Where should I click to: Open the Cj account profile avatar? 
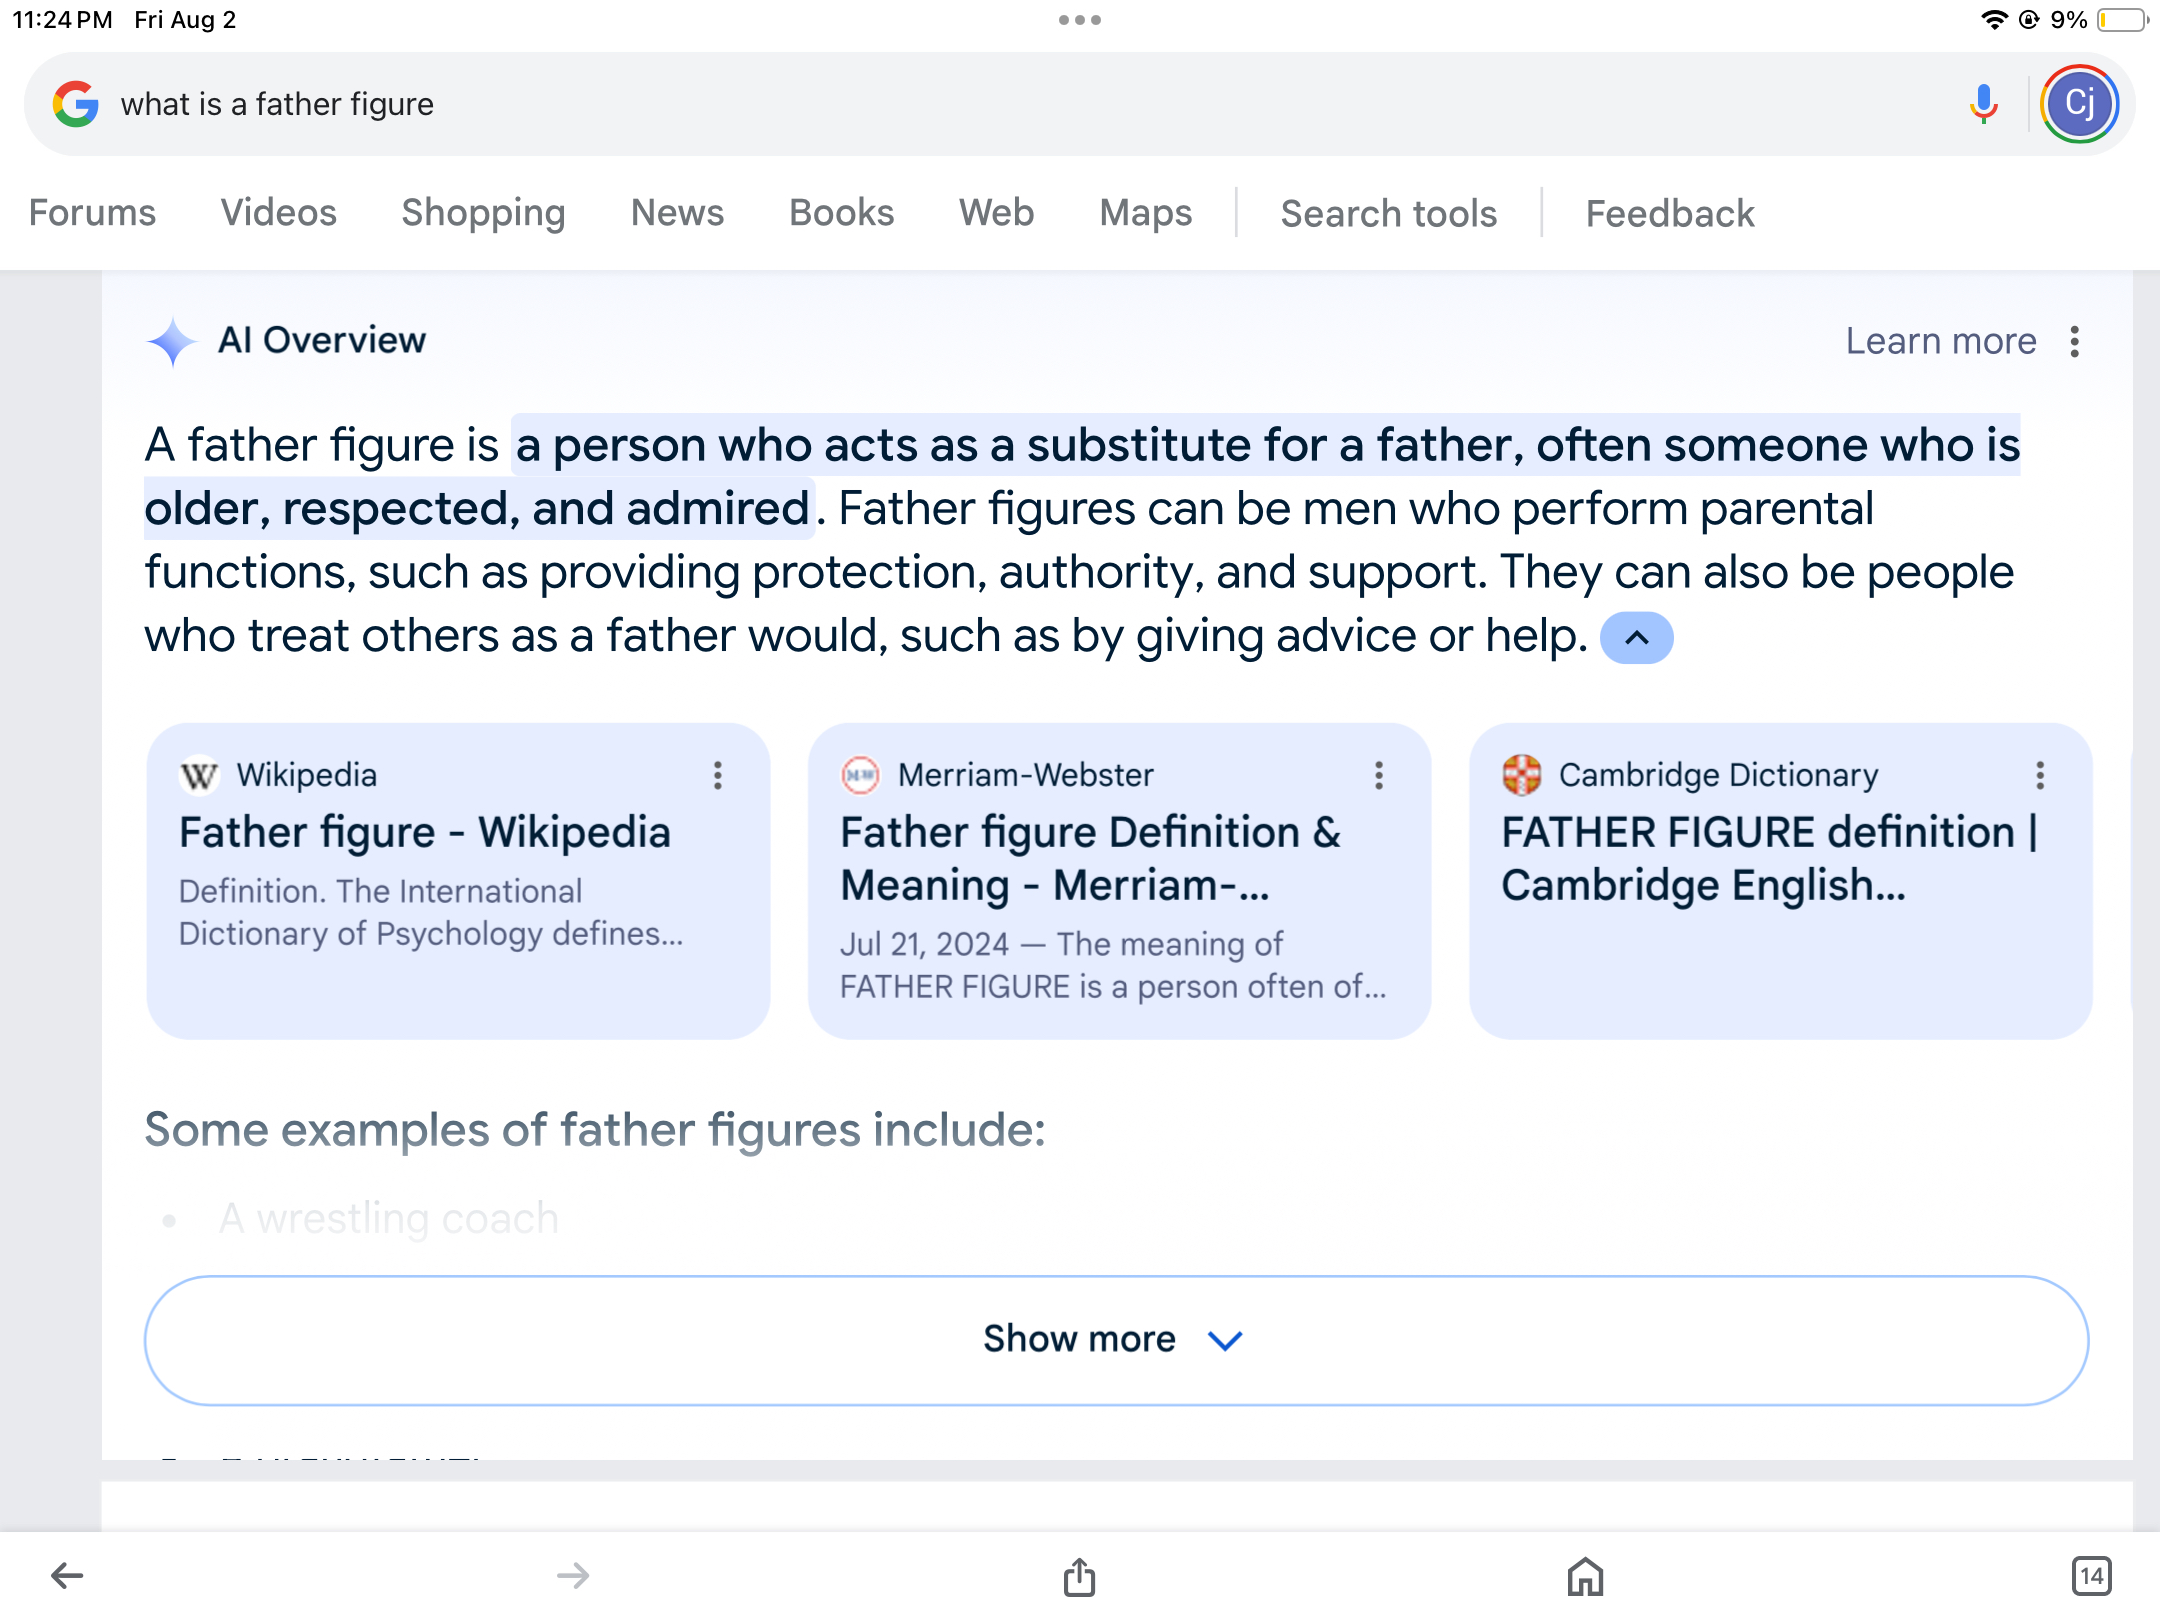[x=2079, y=104]
